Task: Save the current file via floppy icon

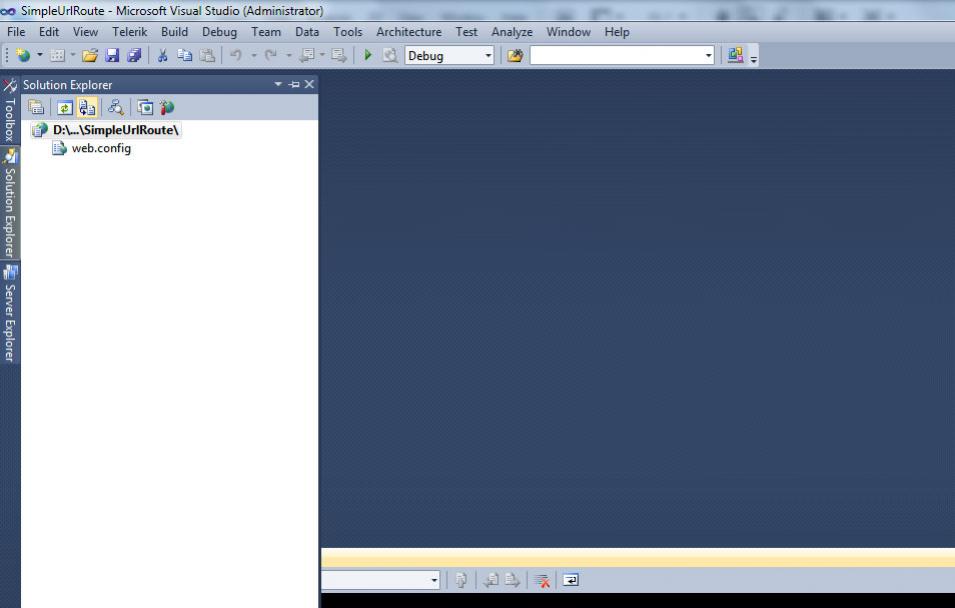Action: pos(112,56)
